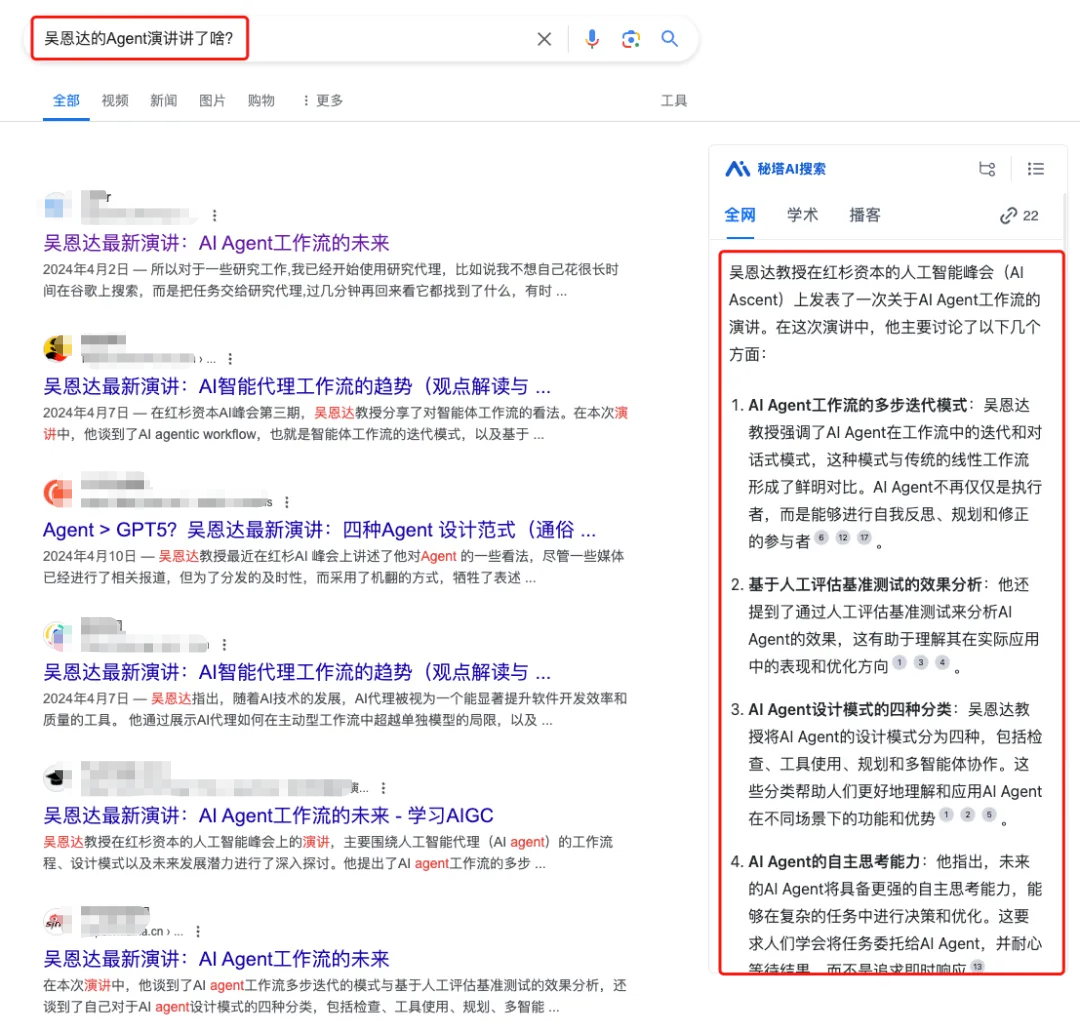The width and height of the screenshot is (1080, 1033).
Task: Open citation 17 after 的参与者
Action: coord(864,537)
